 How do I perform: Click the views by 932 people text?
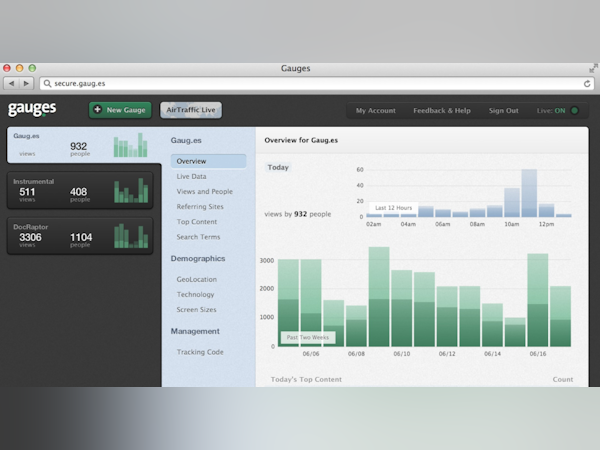[x=298, y=214]
